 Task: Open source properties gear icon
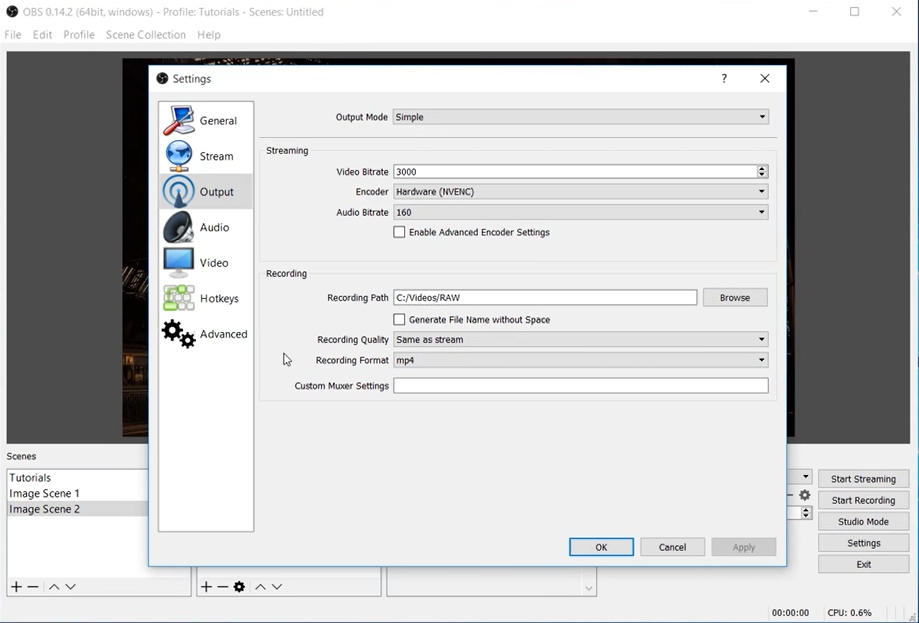click(x=239, y=587)
